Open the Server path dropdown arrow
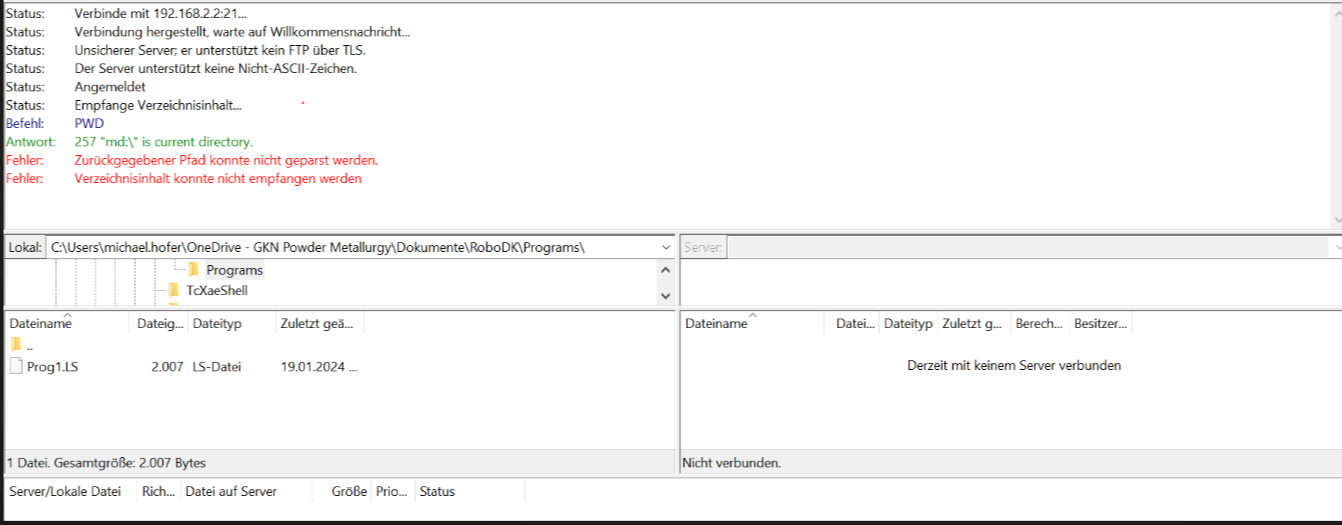 [x=1335, y=247]
